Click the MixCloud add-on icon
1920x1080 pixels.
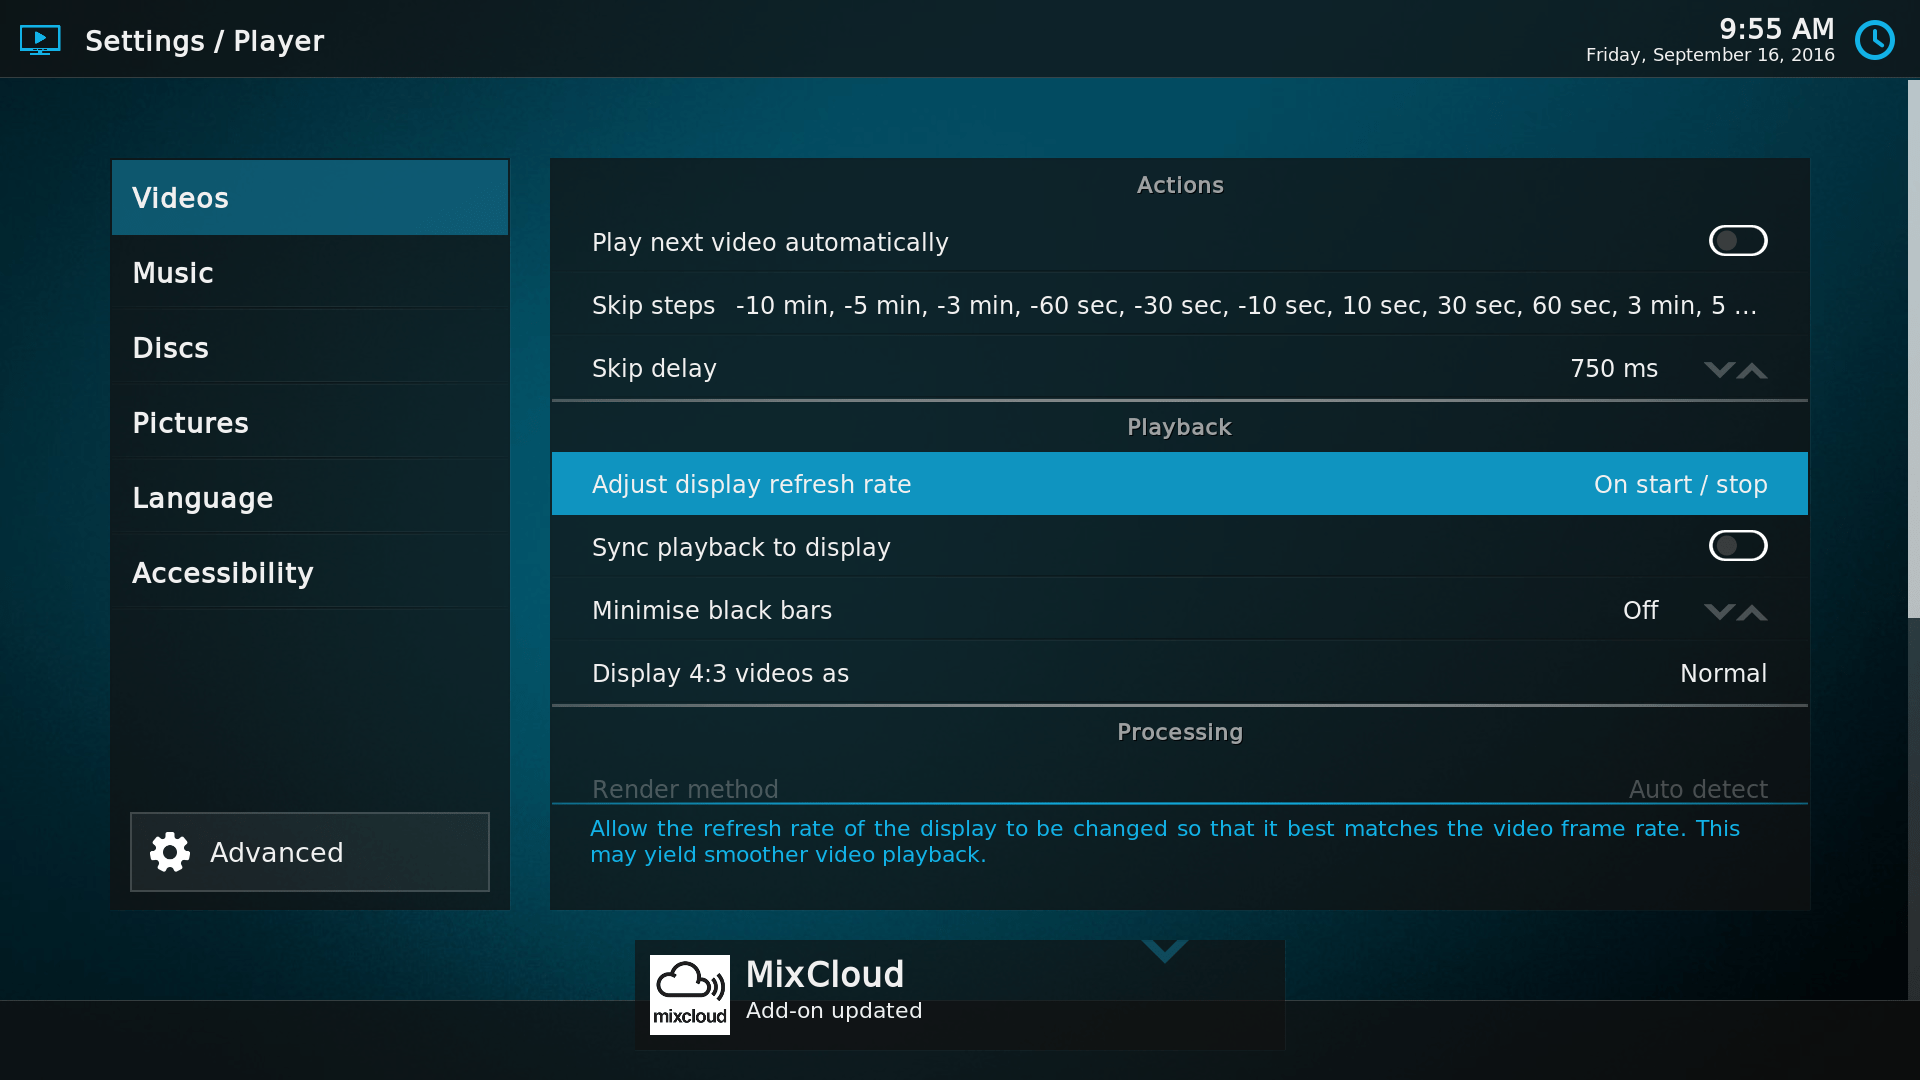pyautogui.click(x=689, y=994)
